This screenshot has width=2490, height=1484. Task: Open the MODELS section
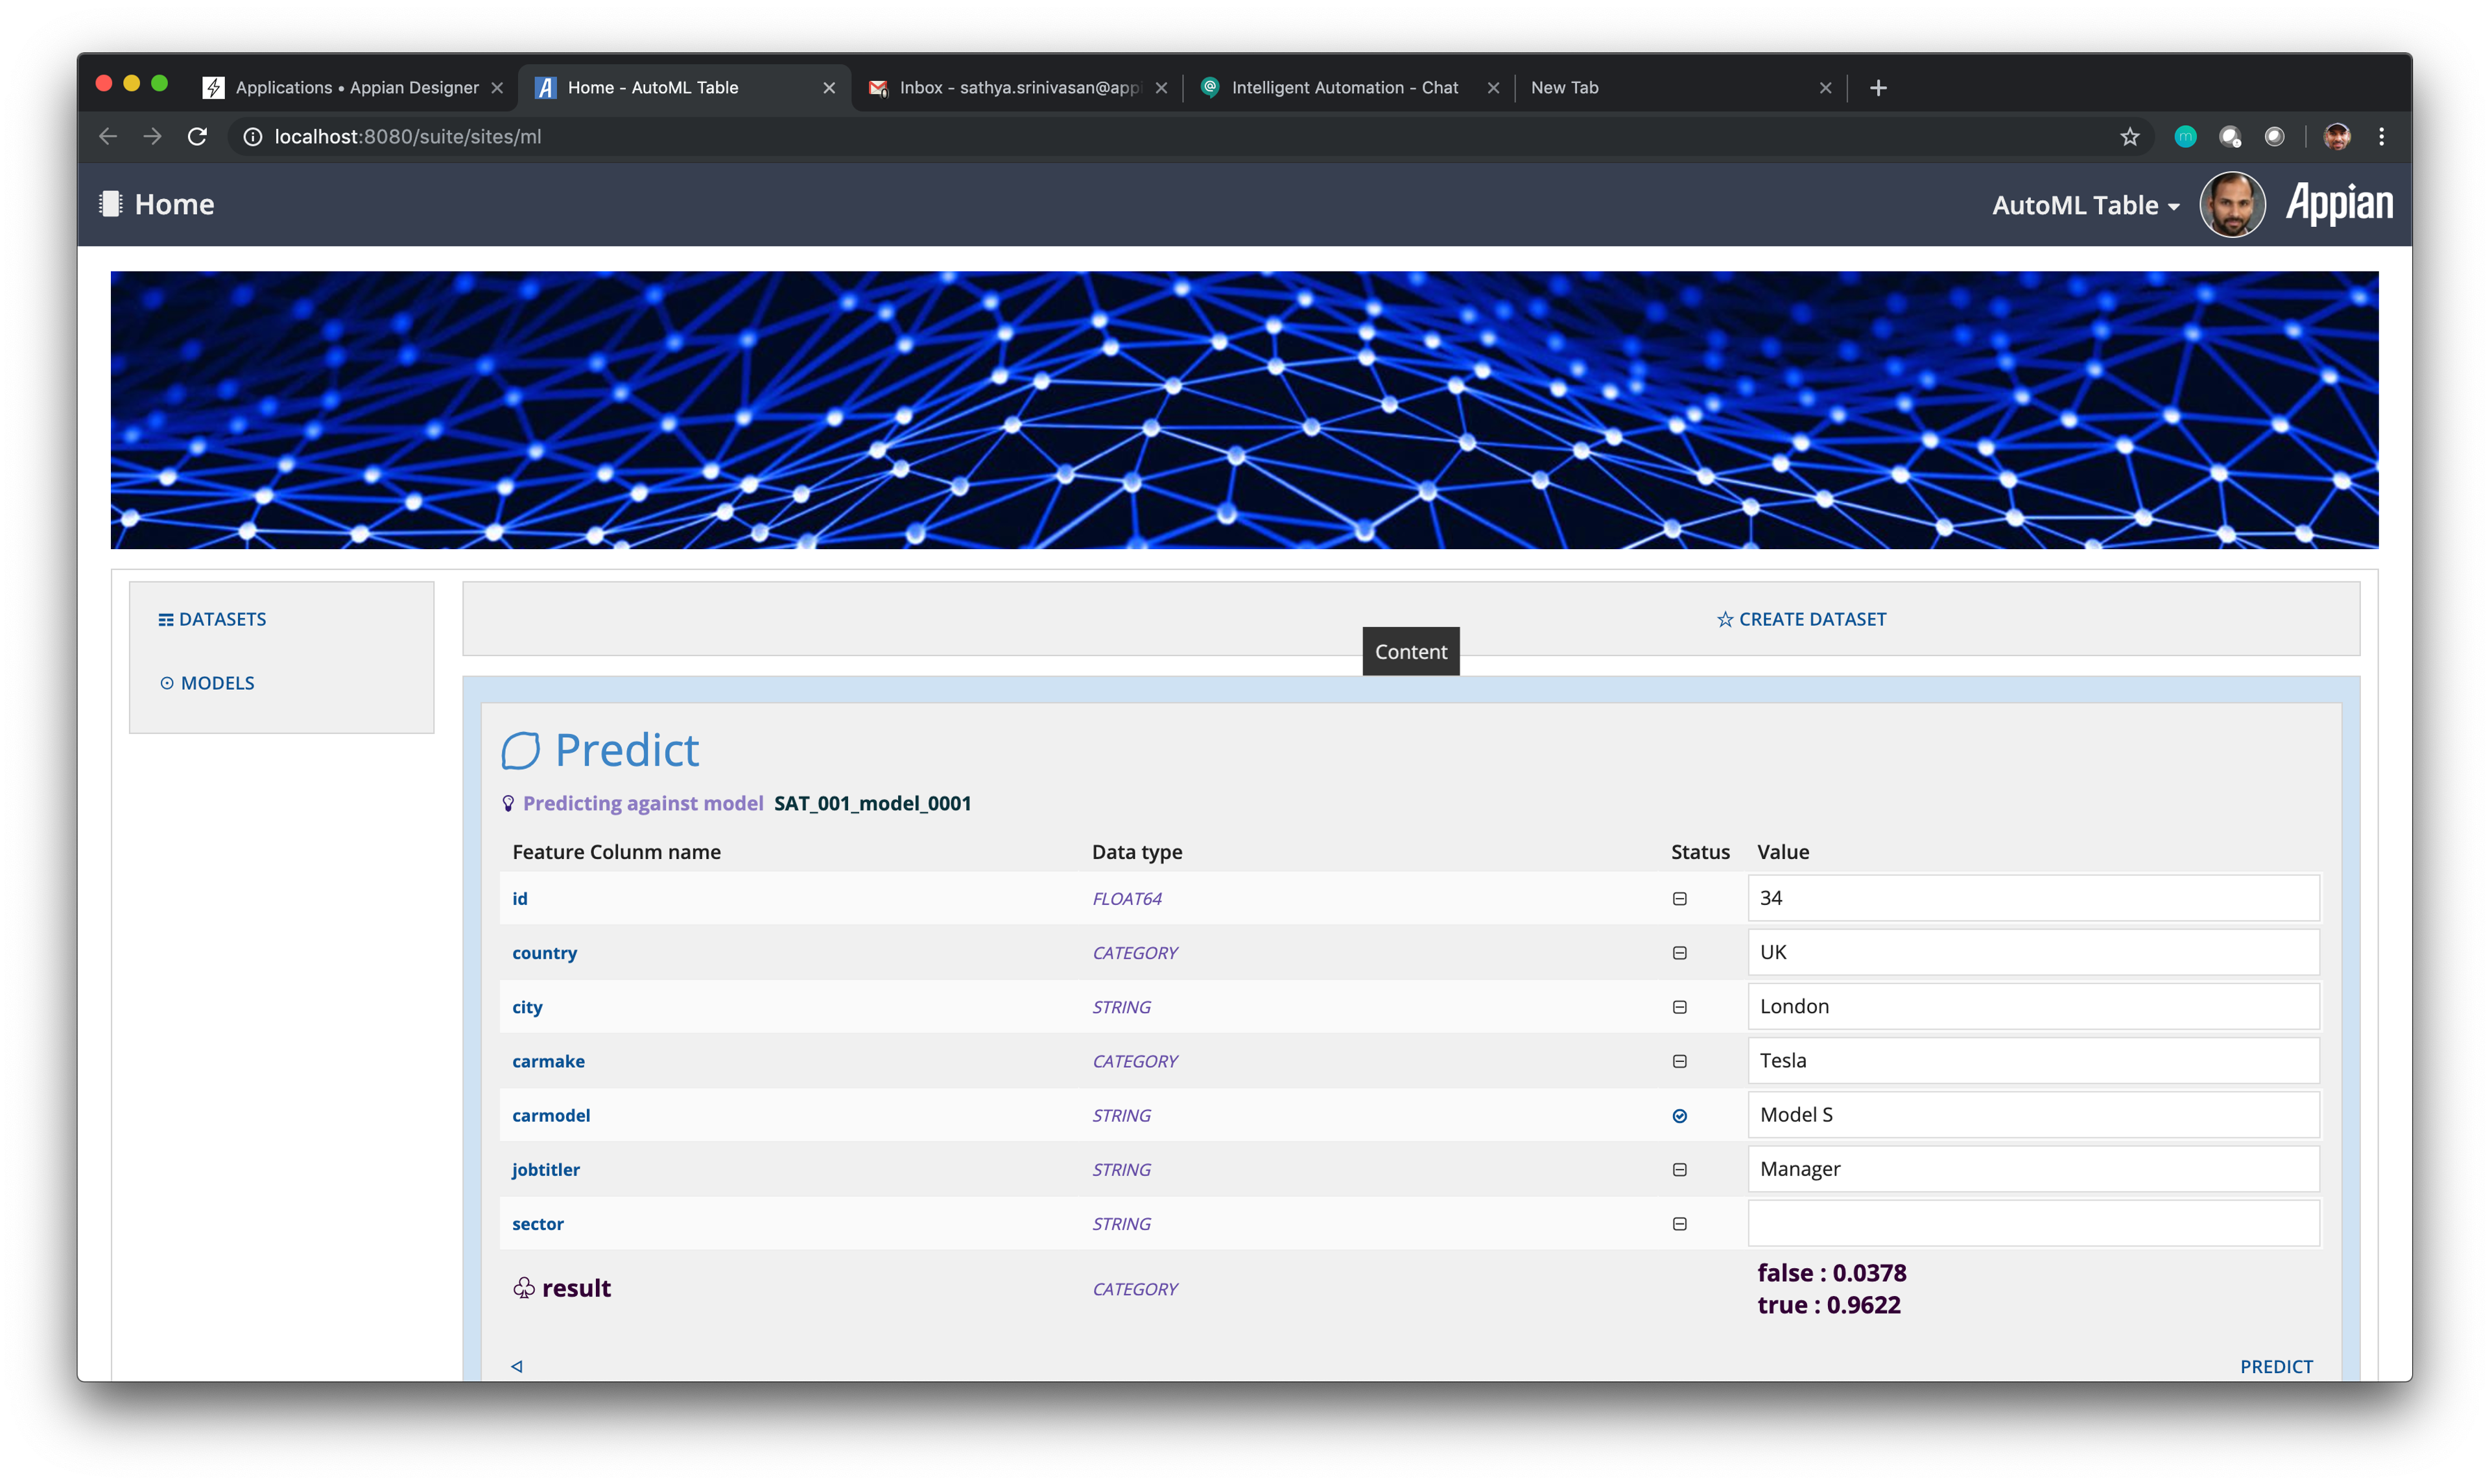point(207,683)
